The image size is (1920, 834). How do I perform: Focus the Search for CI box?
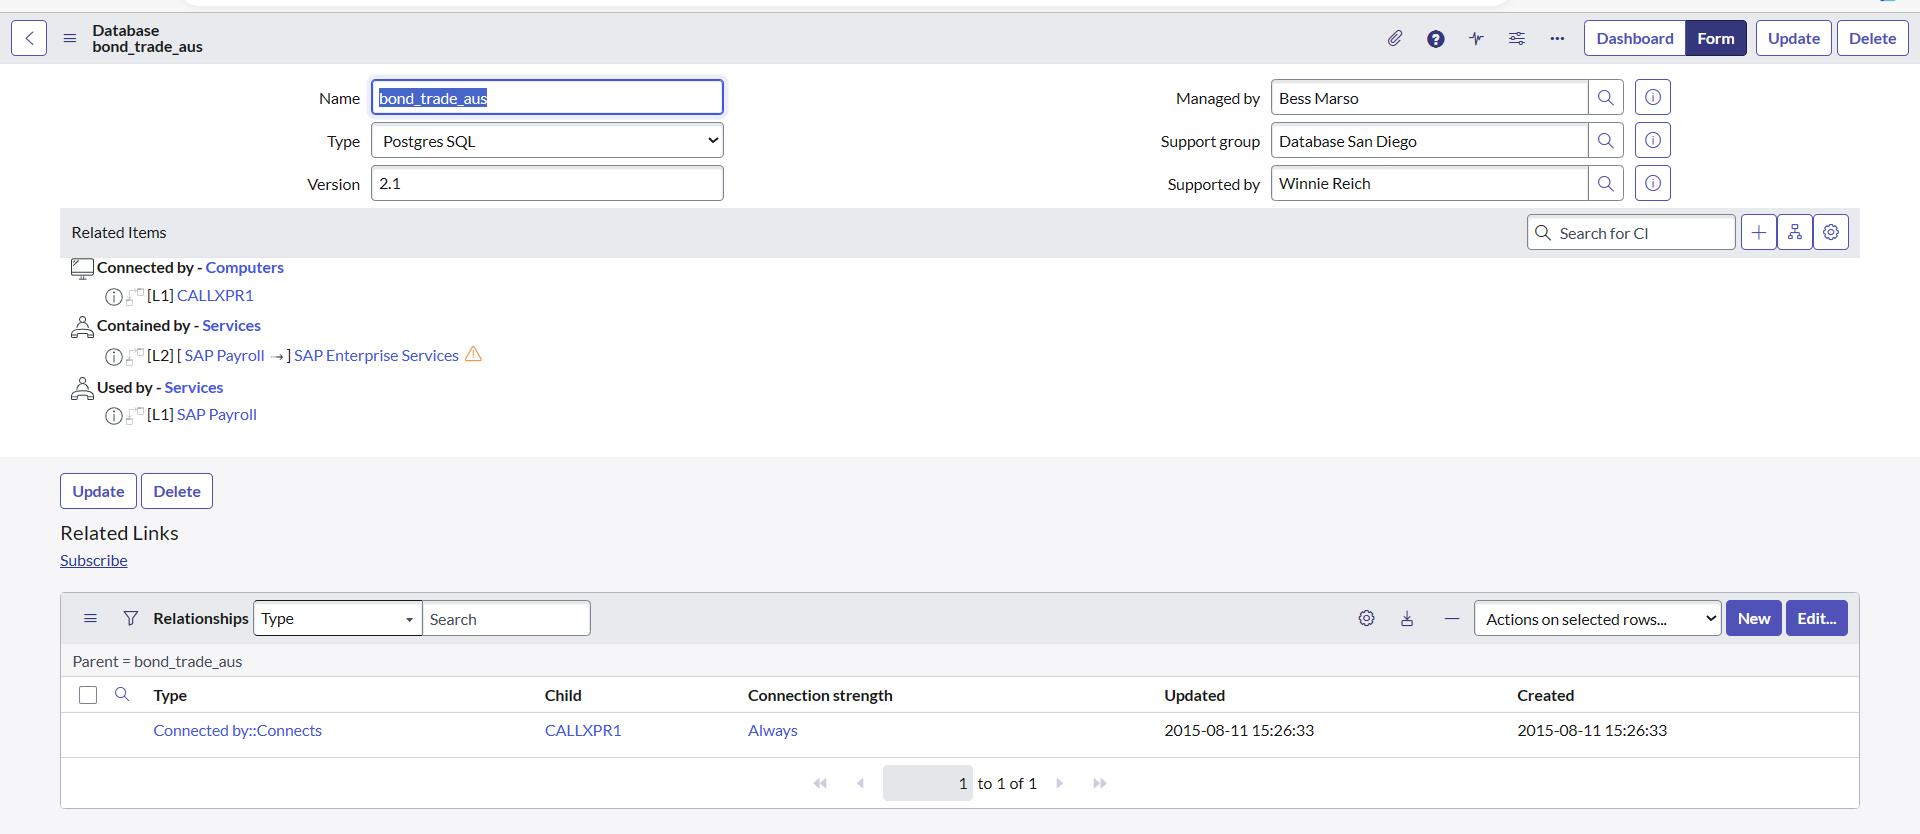tap(1631, 232)
